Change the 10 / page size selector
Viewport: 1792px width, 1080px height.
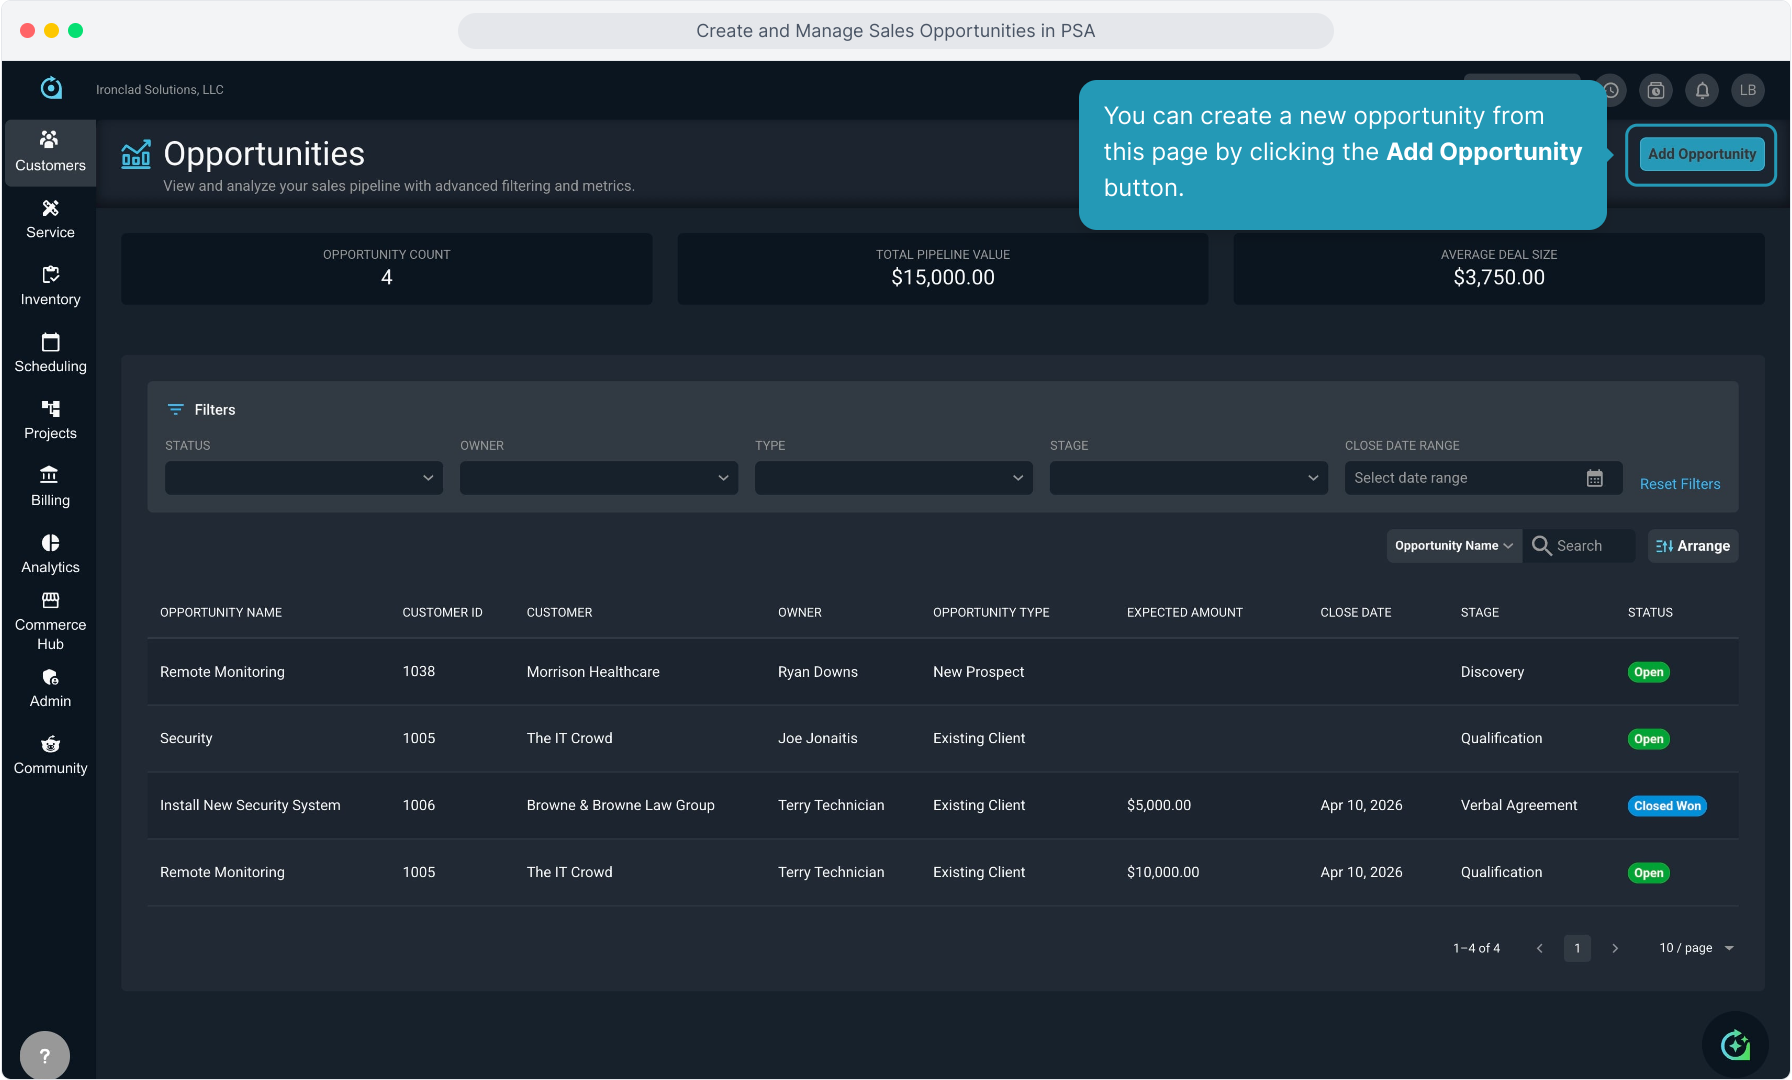[1696, 948]
